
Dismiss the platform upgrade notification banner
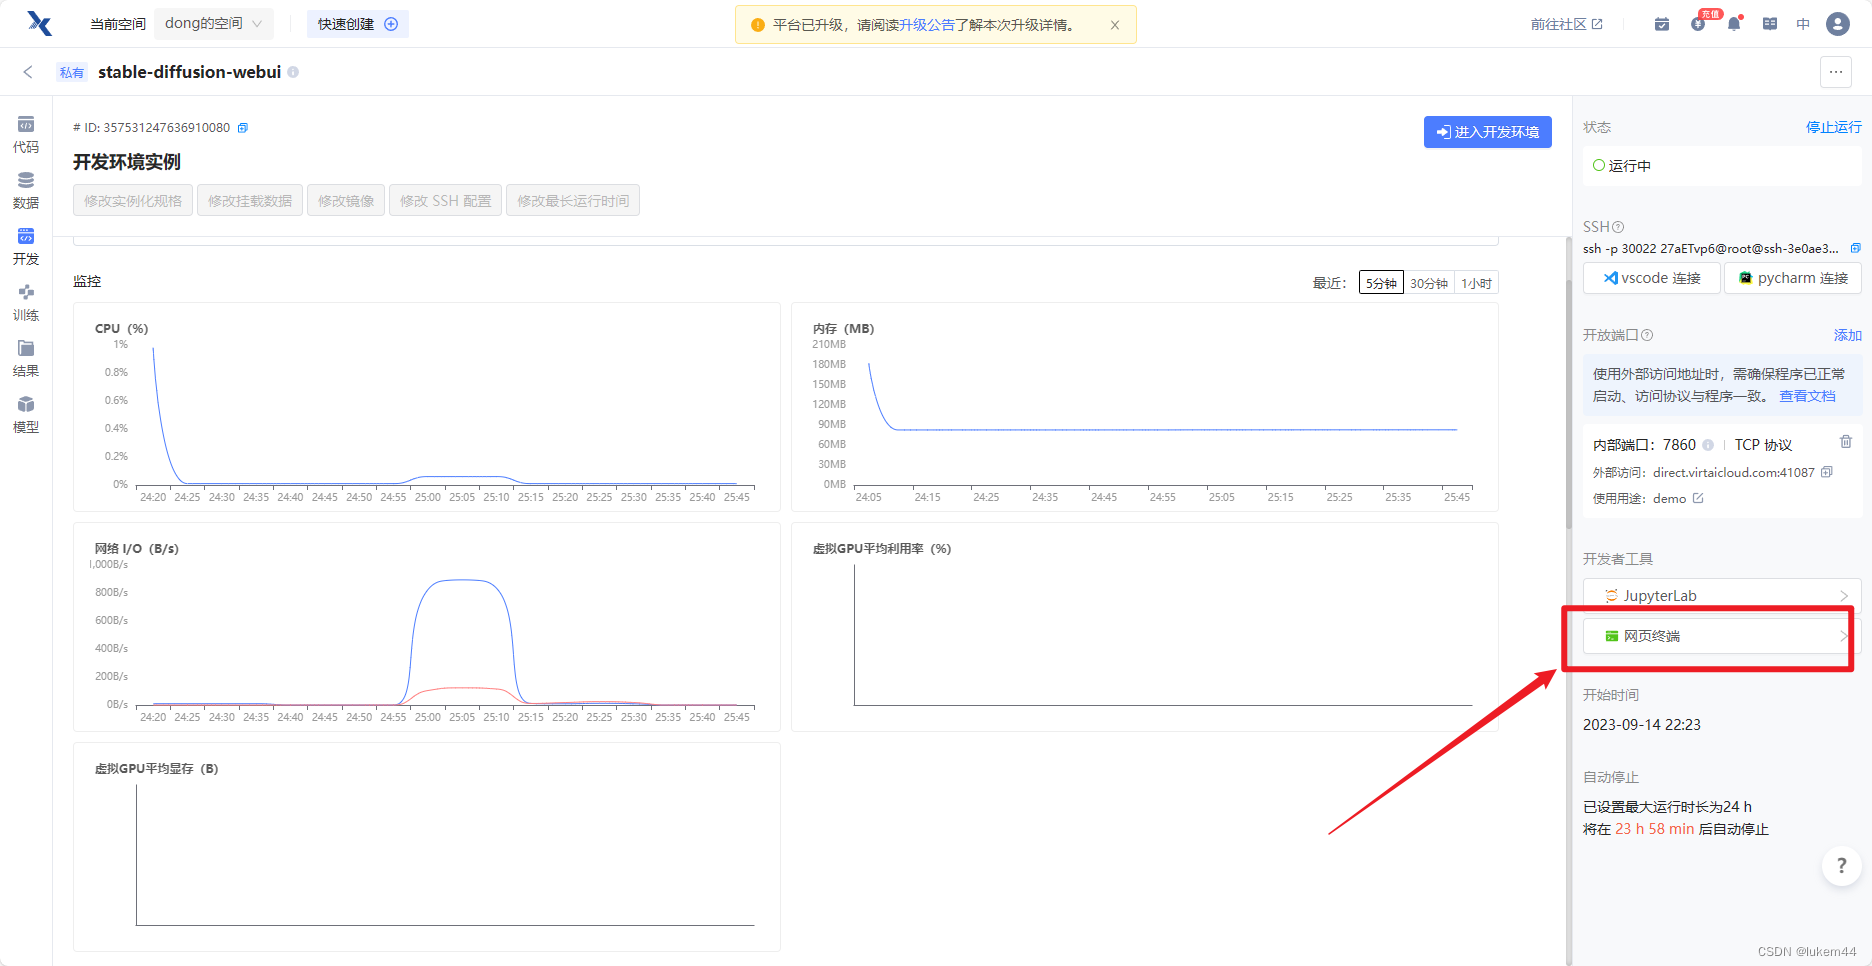pyautogui.click(x=1115, y=25)
